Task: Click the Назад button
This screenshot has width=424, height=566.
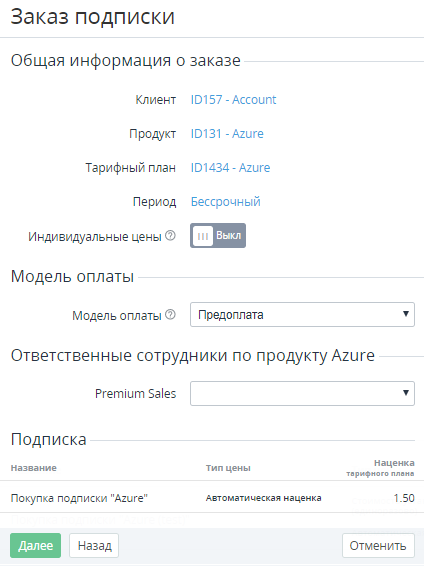Action: [x=94, y=545]
